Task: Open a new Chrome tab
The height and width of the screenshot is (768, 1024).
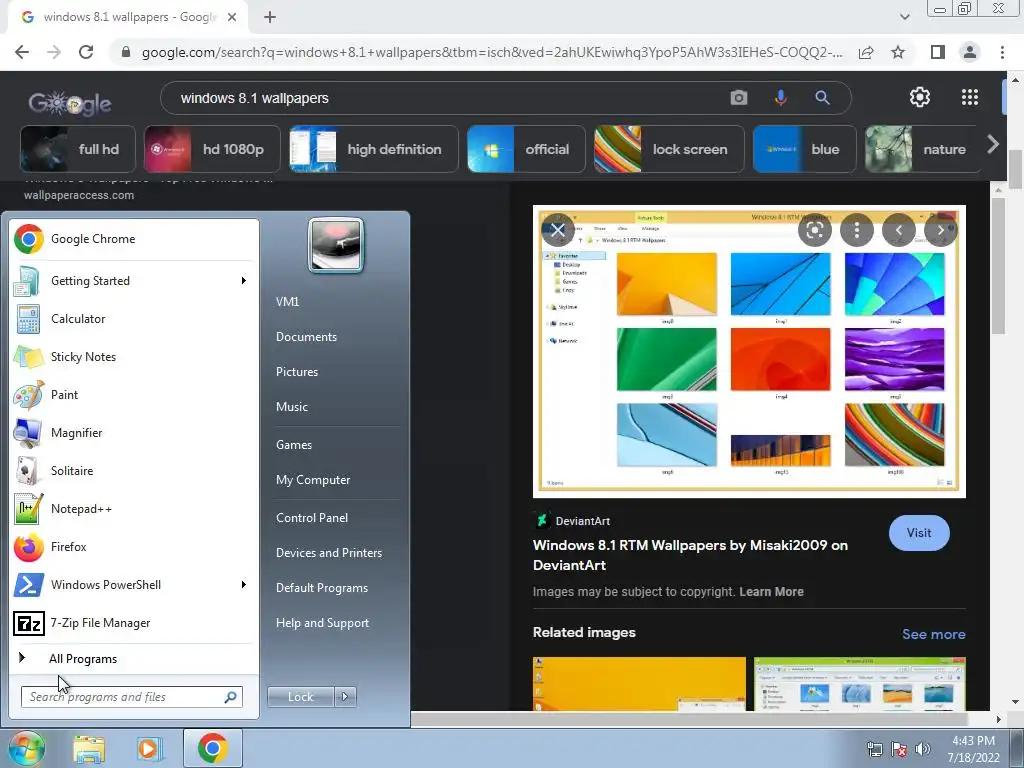Action: (270, 17)
